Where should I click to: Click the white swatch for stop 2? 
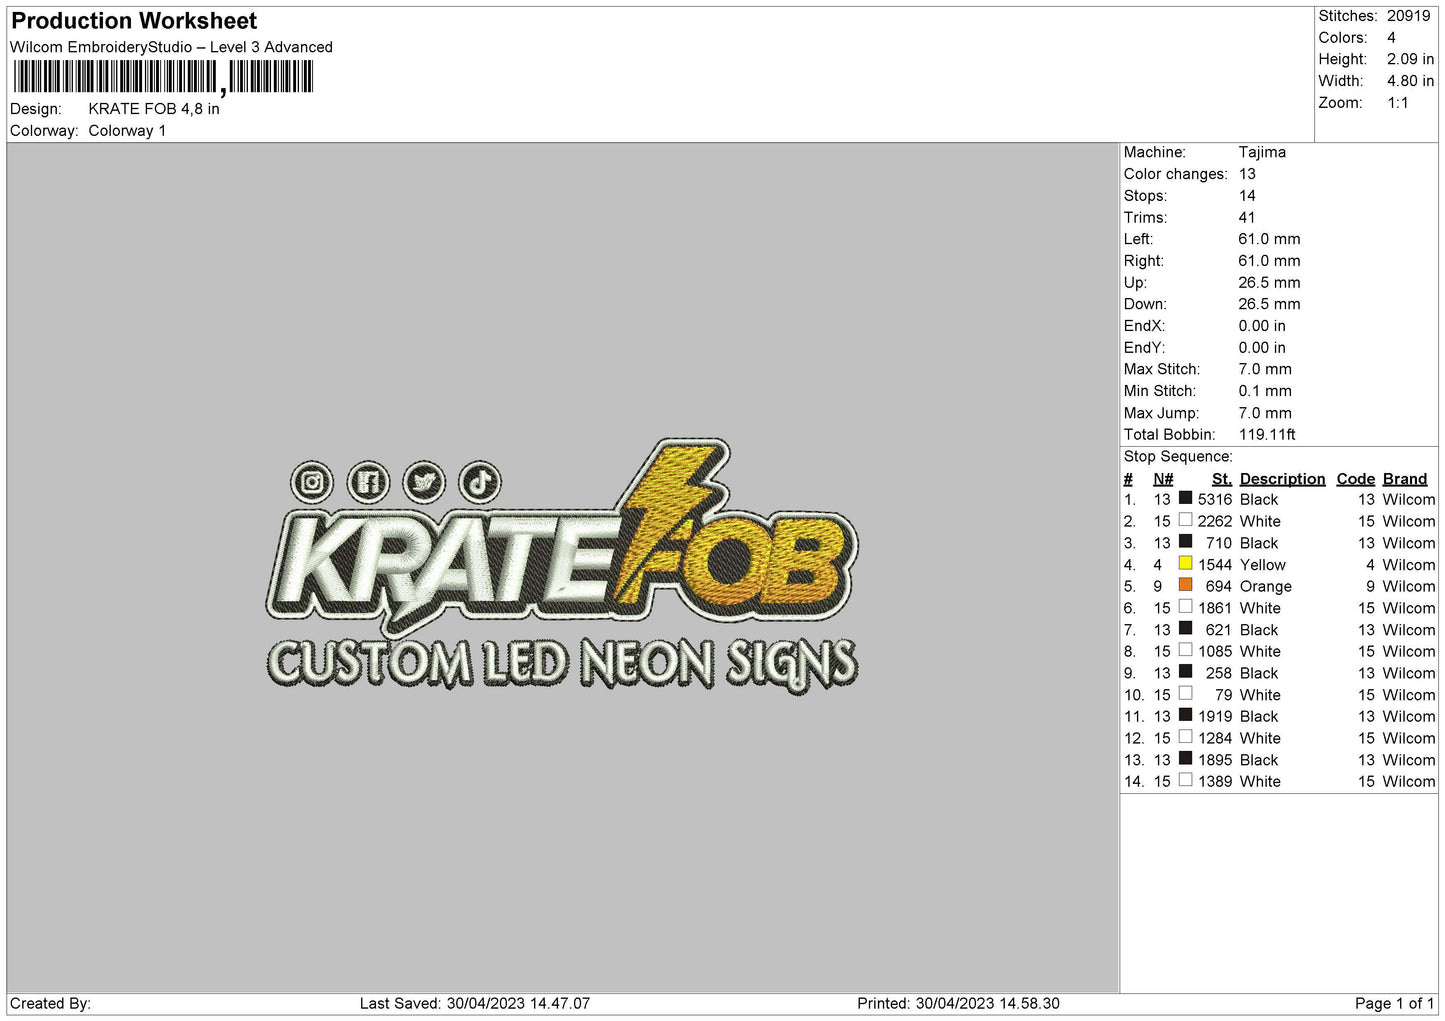1185,520
